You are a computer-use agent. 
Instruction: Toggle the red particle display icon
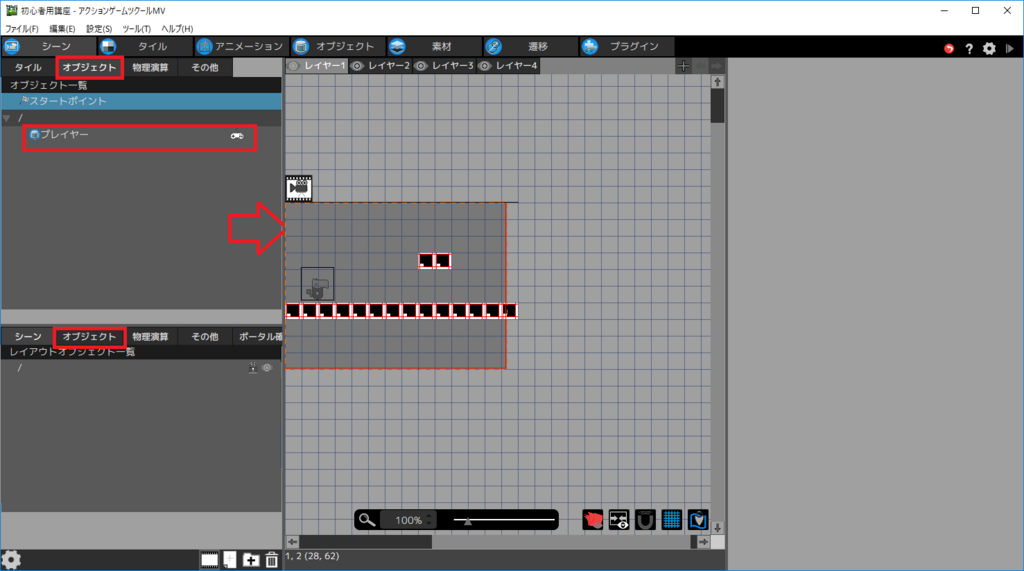coord(593,520)
